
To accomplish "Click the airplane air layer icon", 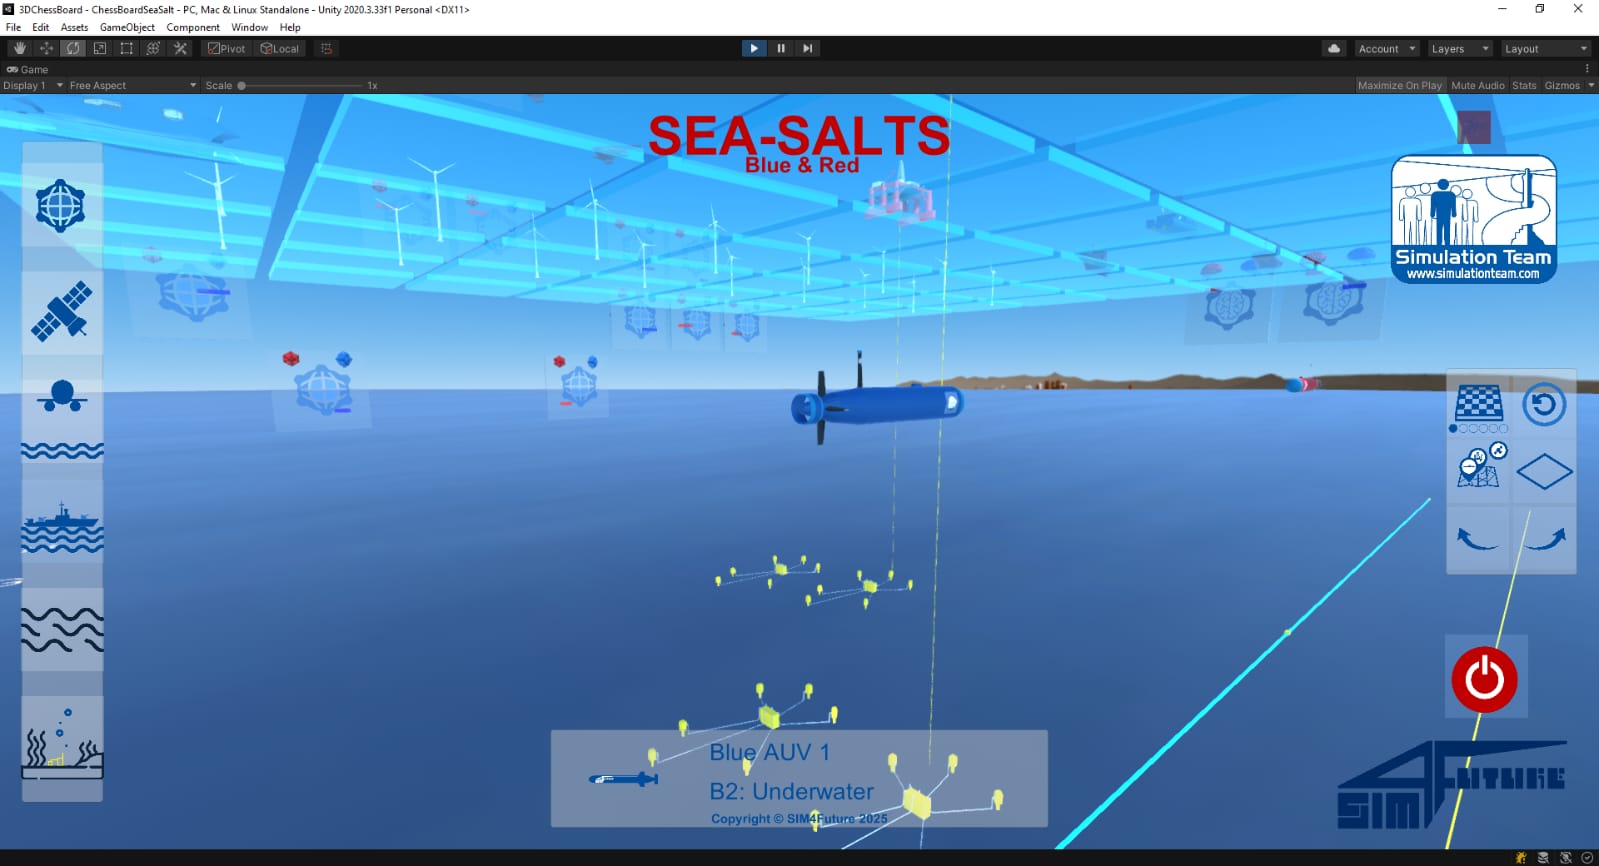I will [x=61, y=397].
